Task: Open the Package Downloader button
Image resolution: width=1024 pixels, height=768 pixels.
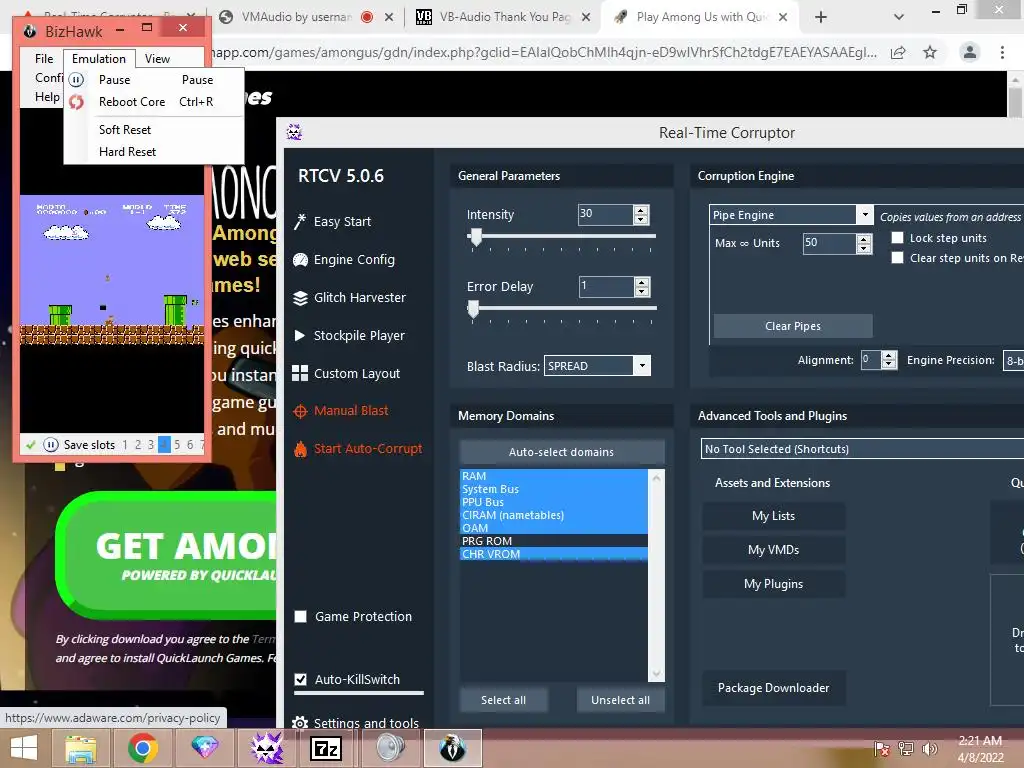Action: pos(773,688)
